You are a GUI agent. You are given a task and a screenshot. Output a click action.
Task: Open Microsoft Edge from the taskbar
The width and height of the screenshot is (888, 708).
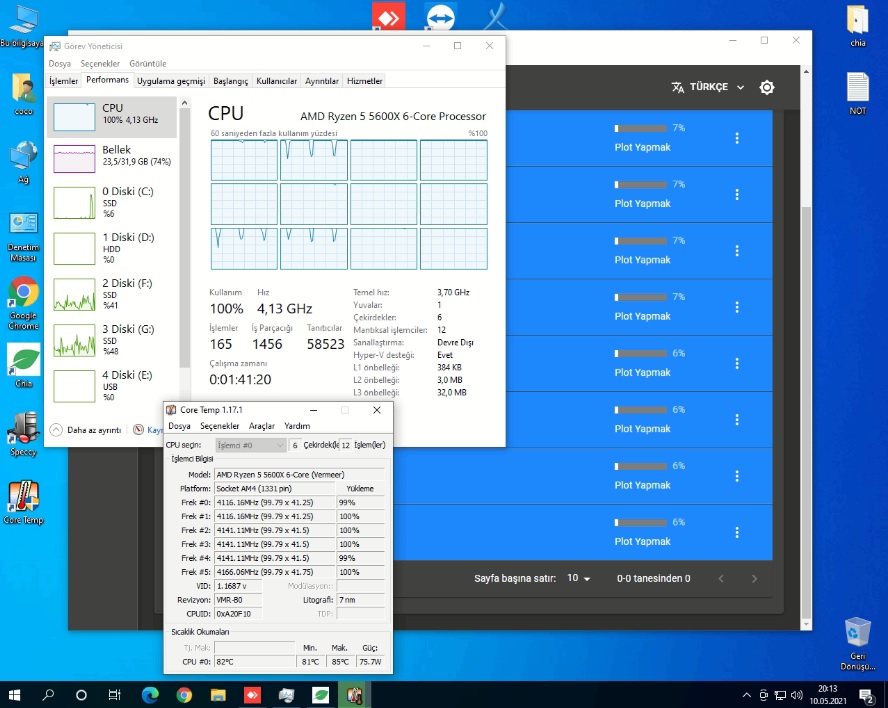[150, 695]
